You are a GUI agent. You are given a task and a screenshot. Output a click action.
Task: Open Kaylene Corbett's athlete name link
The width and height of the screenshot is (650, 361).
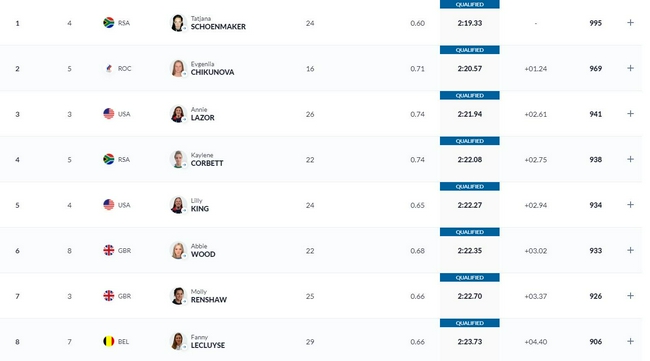point(207,160)
